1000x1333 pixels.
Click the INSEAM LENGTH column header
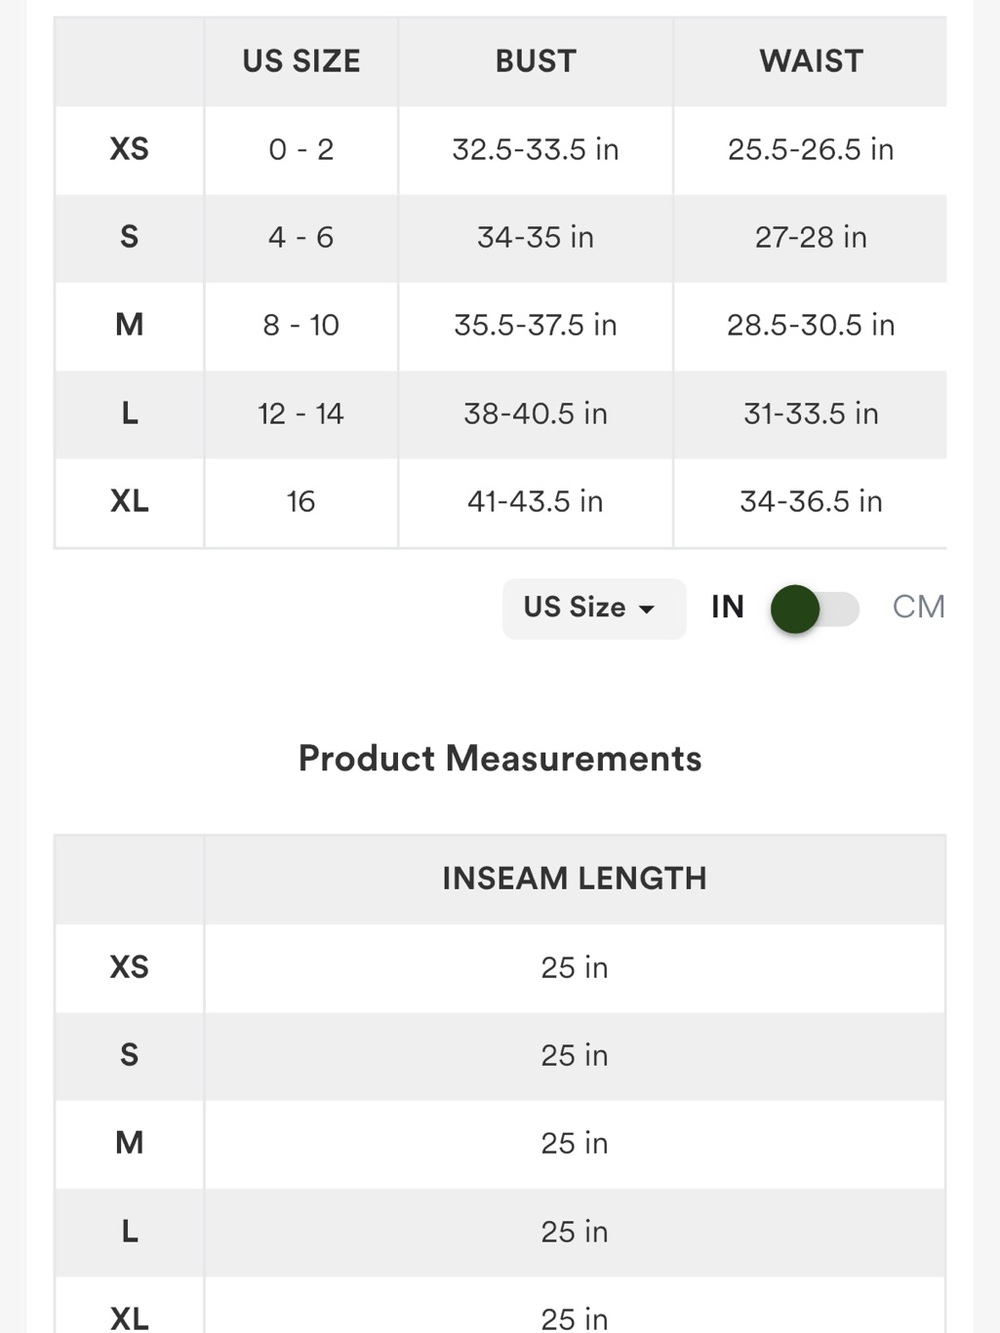click(x=575, y=879)
